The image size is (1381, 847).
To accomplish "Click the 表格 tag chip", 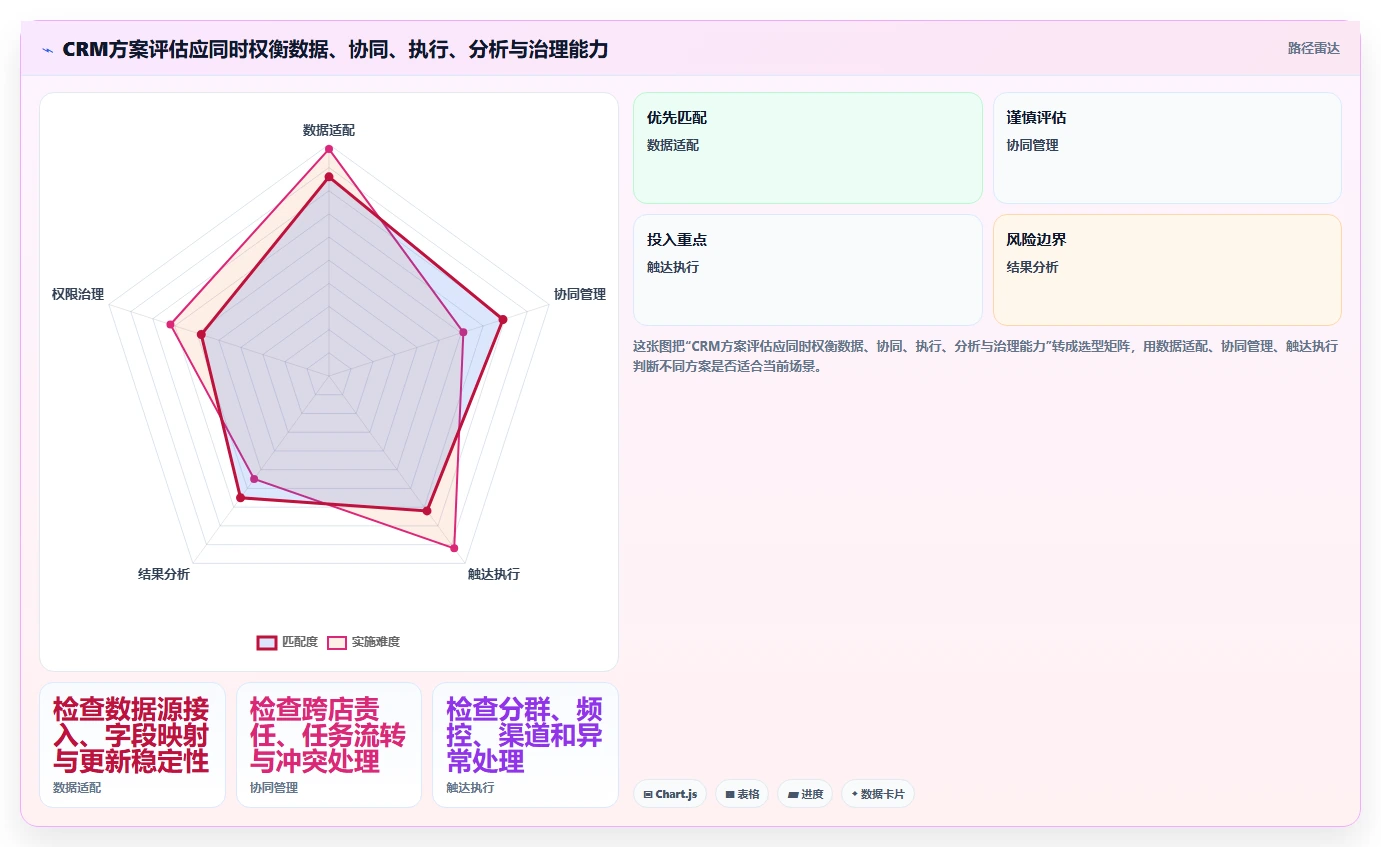I will point(742,794).
